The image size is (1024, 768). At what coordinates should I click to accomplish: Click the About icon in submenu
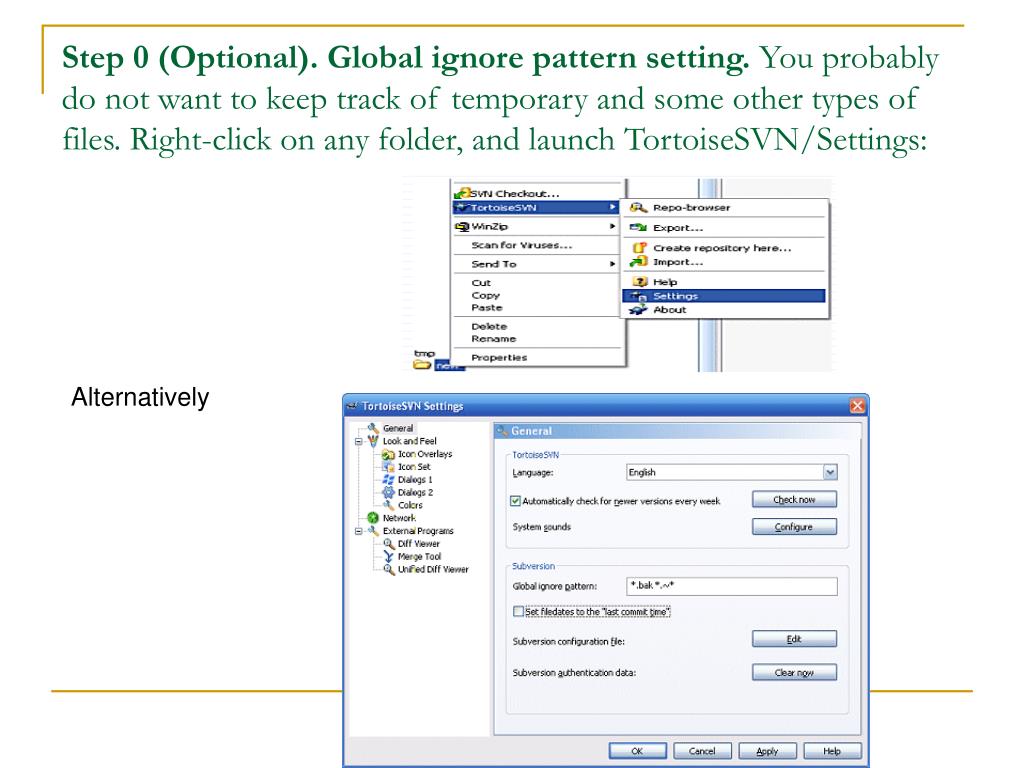click(x=637, y=310)
